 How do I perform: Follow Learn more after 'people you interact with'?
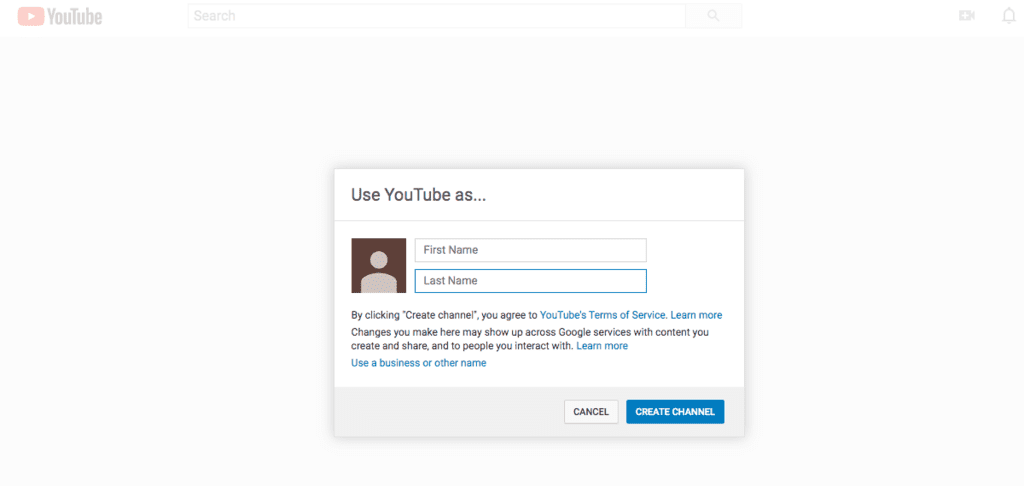tap(602, 346)
